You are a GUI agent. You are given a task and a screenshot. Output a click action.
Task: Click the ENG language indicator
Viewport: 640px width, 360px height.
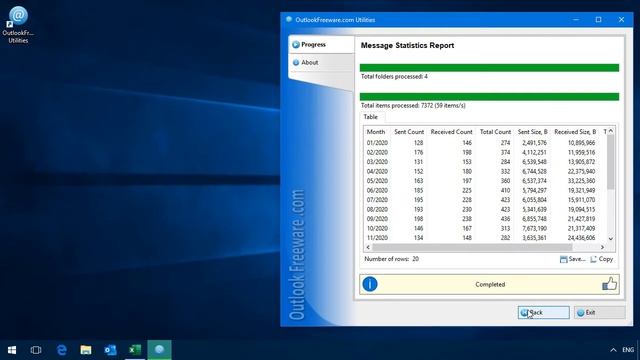628,350
